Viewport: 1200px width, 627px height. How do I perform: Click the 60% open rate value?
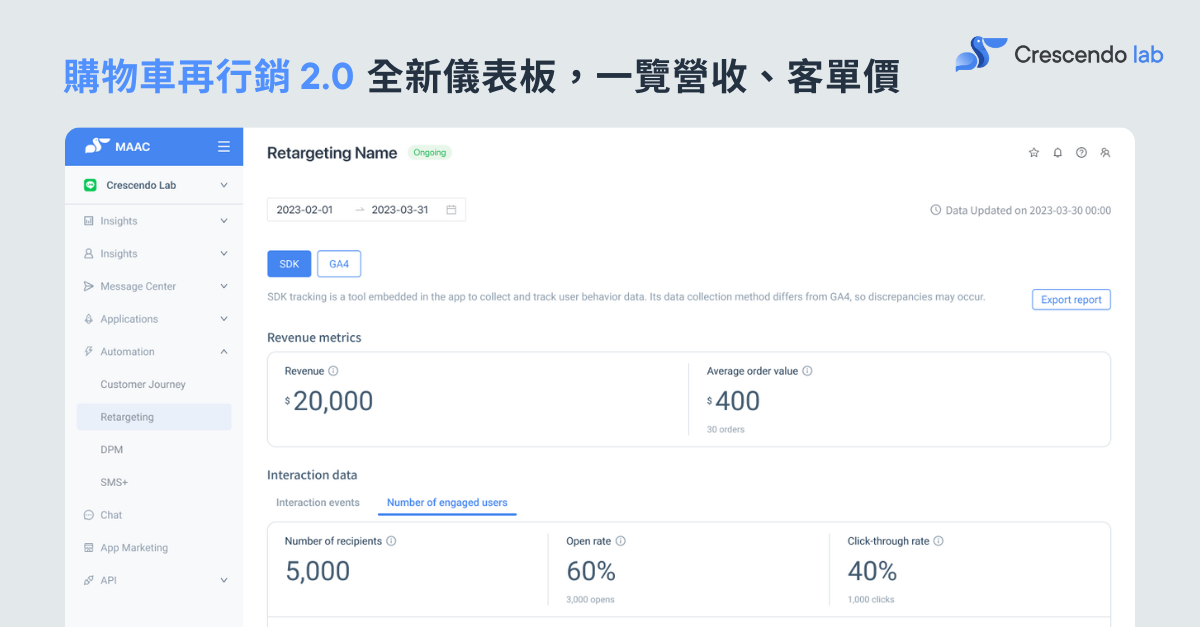(591, 571)
